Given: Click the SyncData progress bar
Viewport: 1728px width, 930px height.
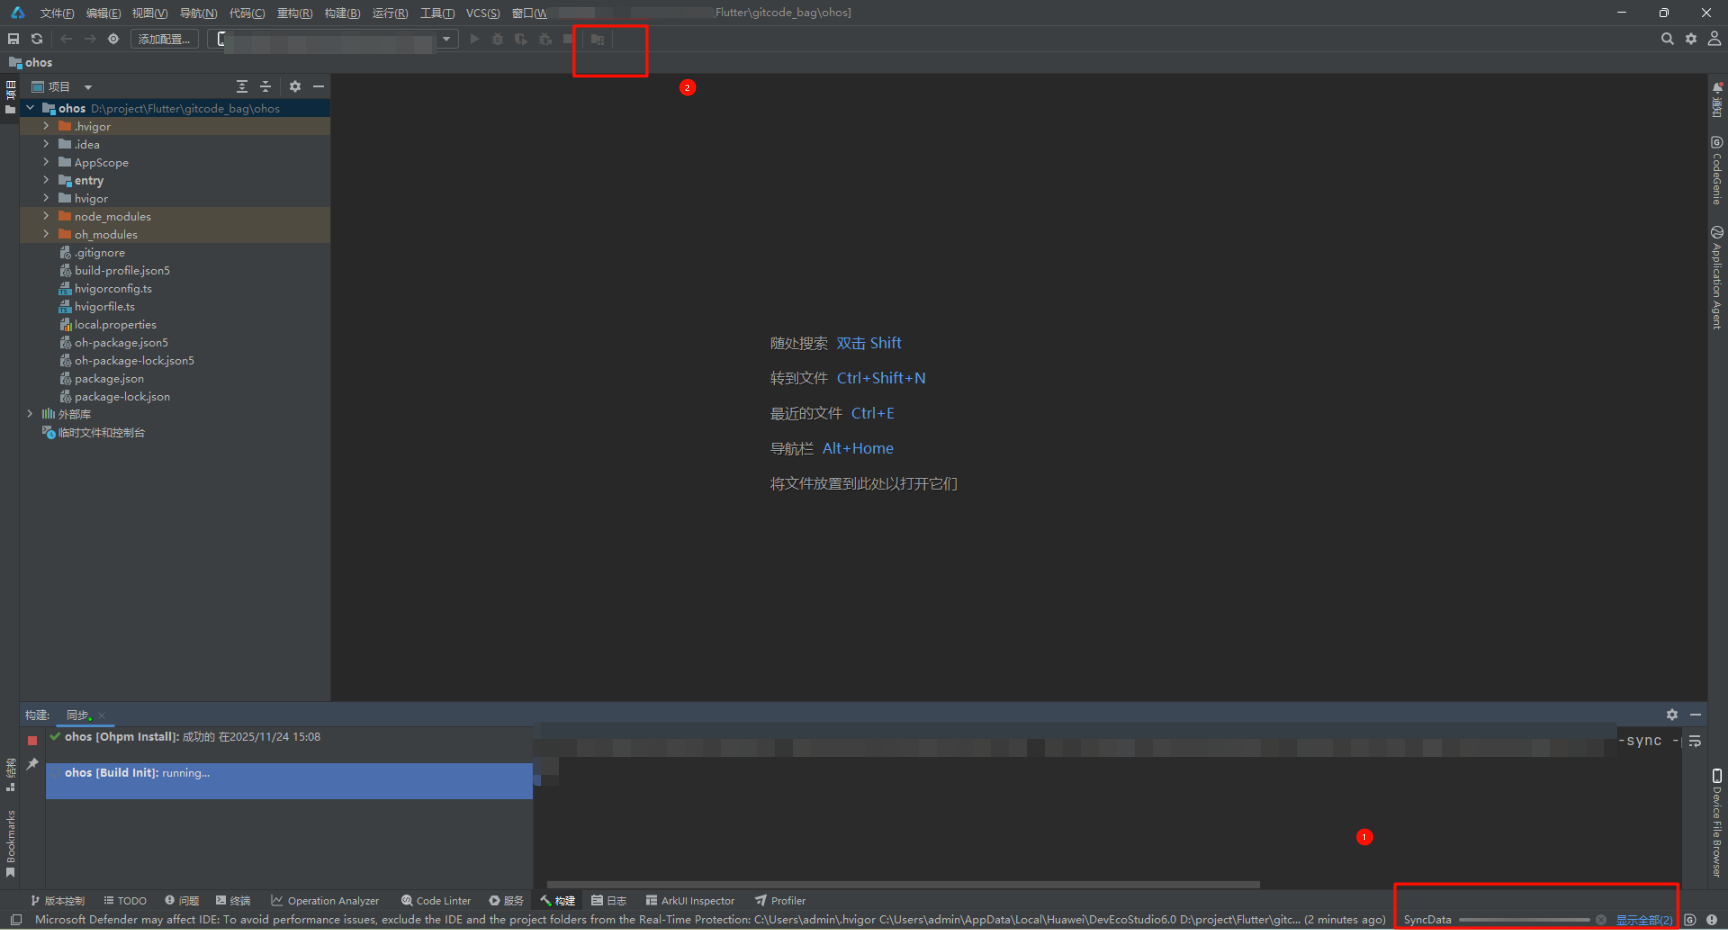Looking at the screenshot, I should pyautogui.click(x=1524, y=920).
